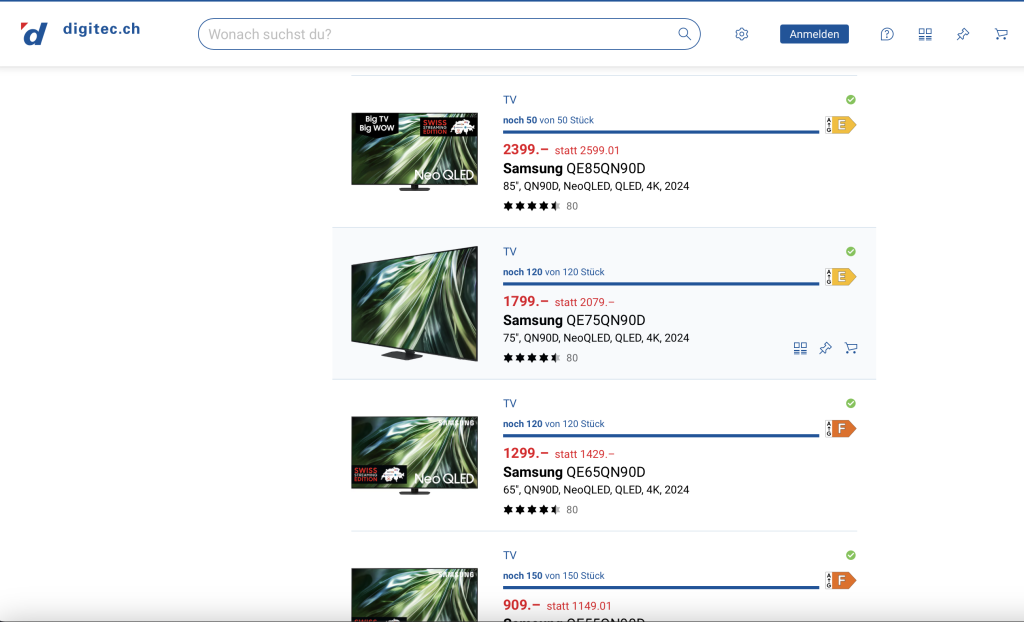
Task: Open the Samsung QE85QN90D product title
Action: (x=574, y=168)
